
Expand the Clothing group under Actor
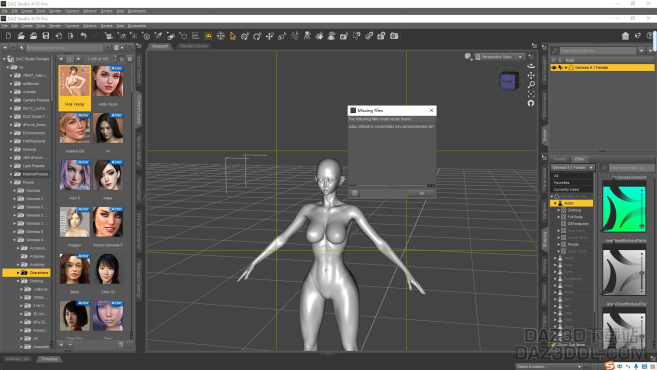click(559, 210)
